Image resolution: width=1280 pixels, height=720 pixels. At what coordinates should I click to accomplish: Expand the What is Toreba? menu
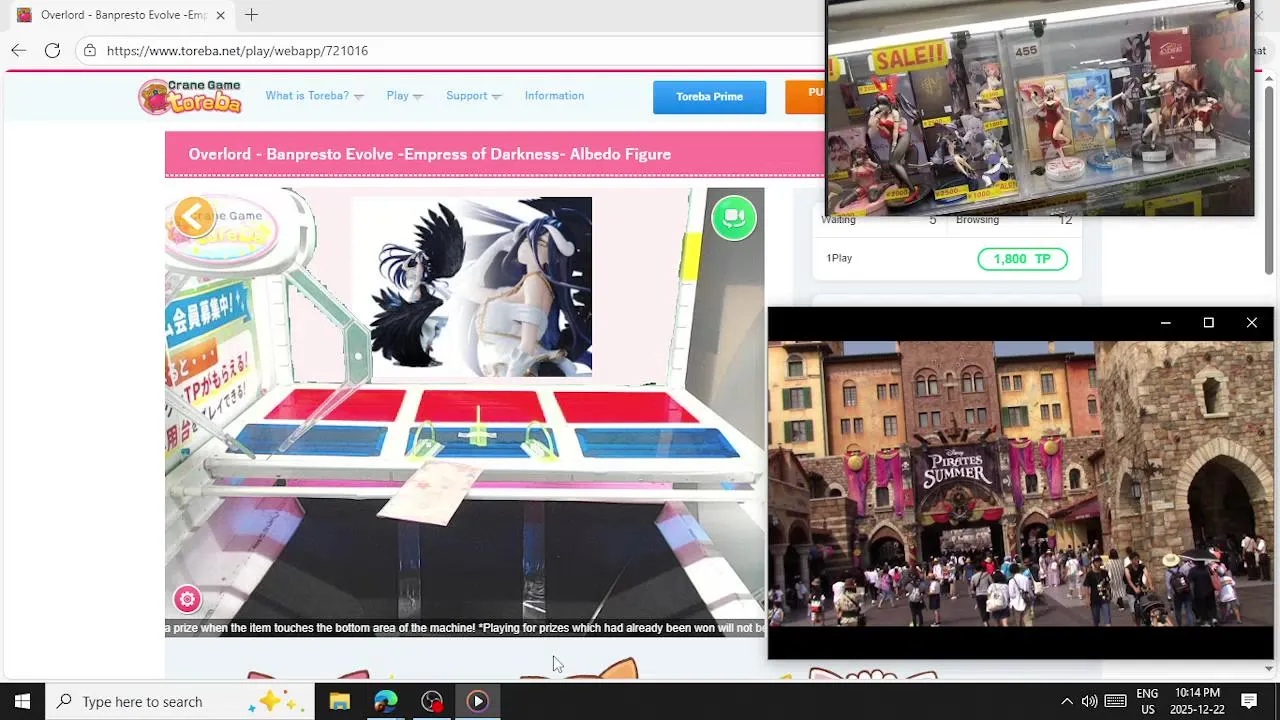pos(314,96)
